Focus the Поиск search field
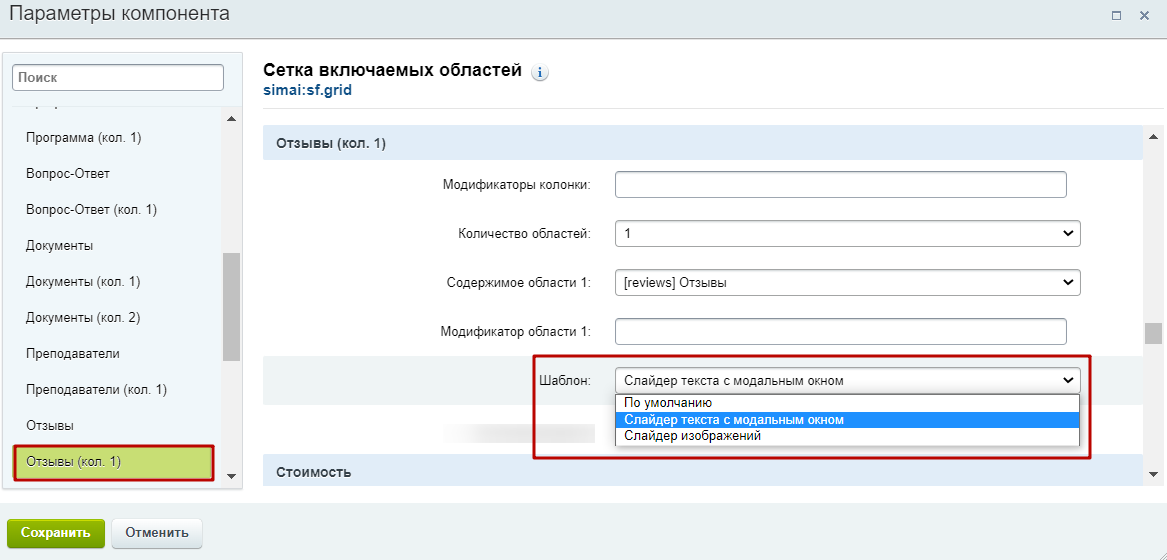 (x=118, y=77)
